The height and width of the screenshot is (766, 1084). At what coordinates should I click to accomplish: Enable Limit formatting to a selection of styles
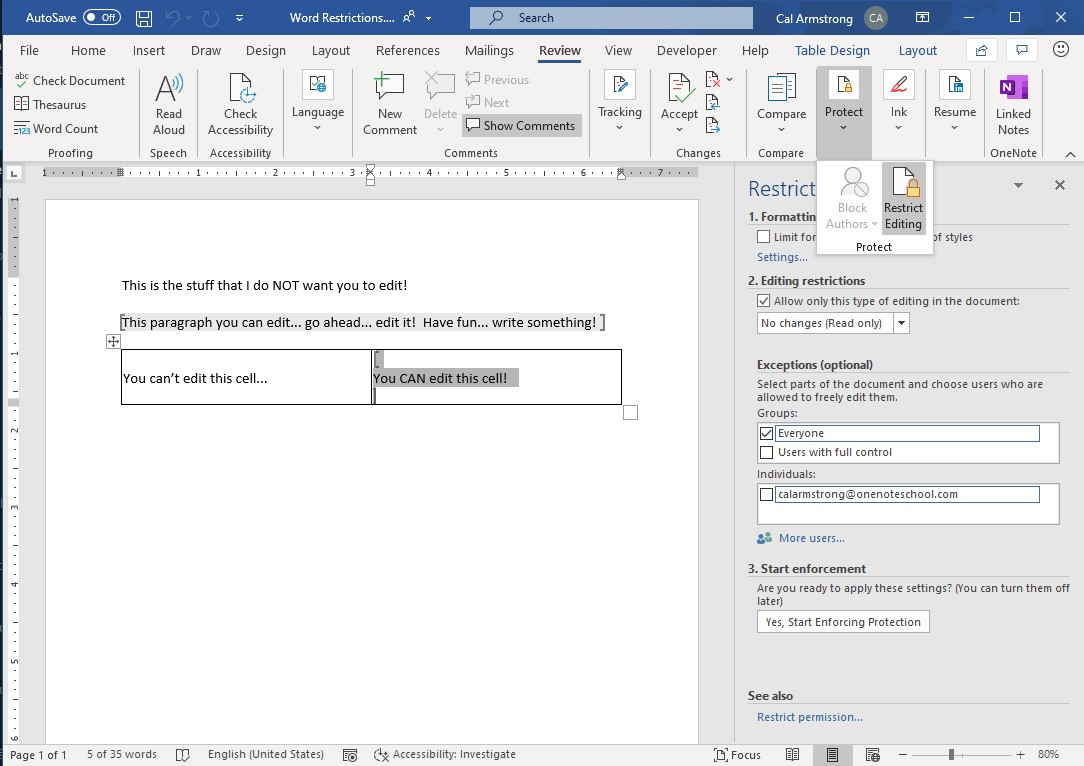point(763,236)
